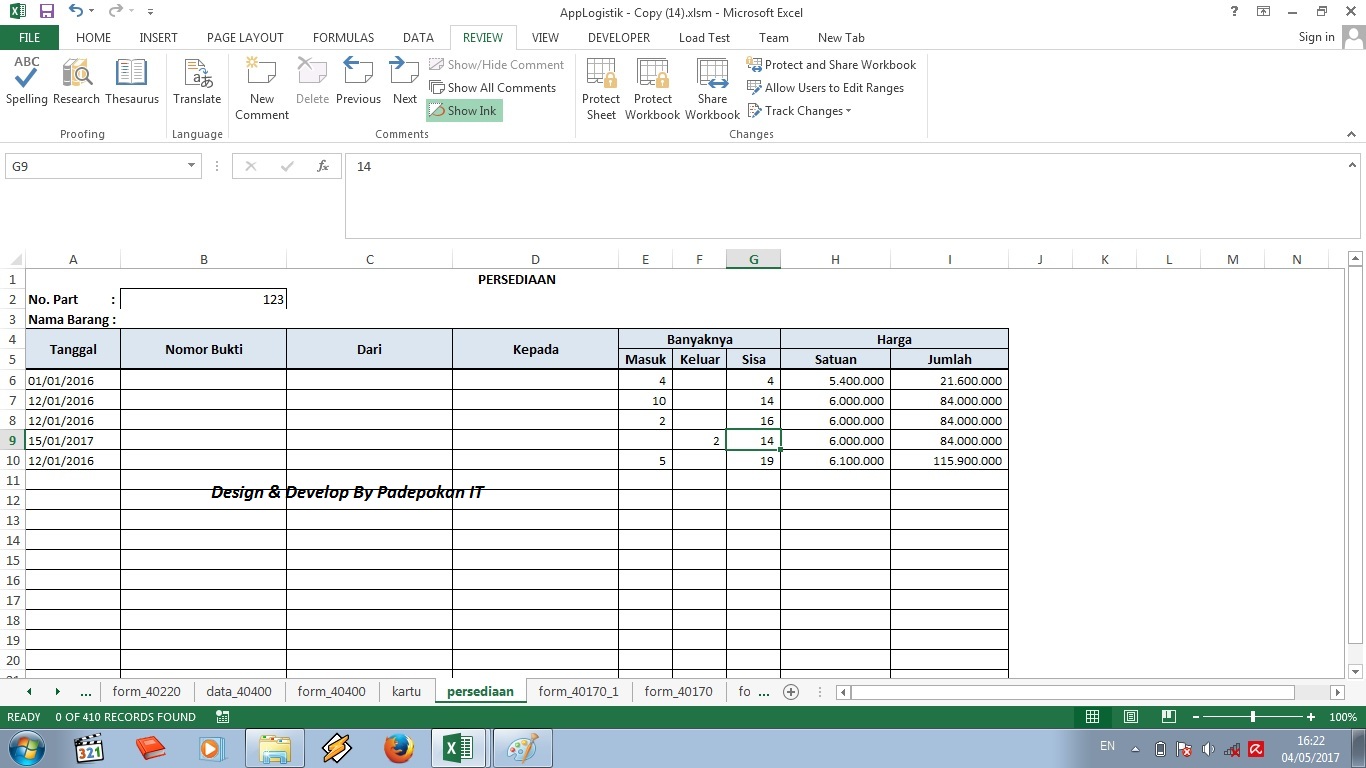The image size is (1366, 768).
Task: Switch to the DEVELOPER tab
Action: tap(619, 38)
